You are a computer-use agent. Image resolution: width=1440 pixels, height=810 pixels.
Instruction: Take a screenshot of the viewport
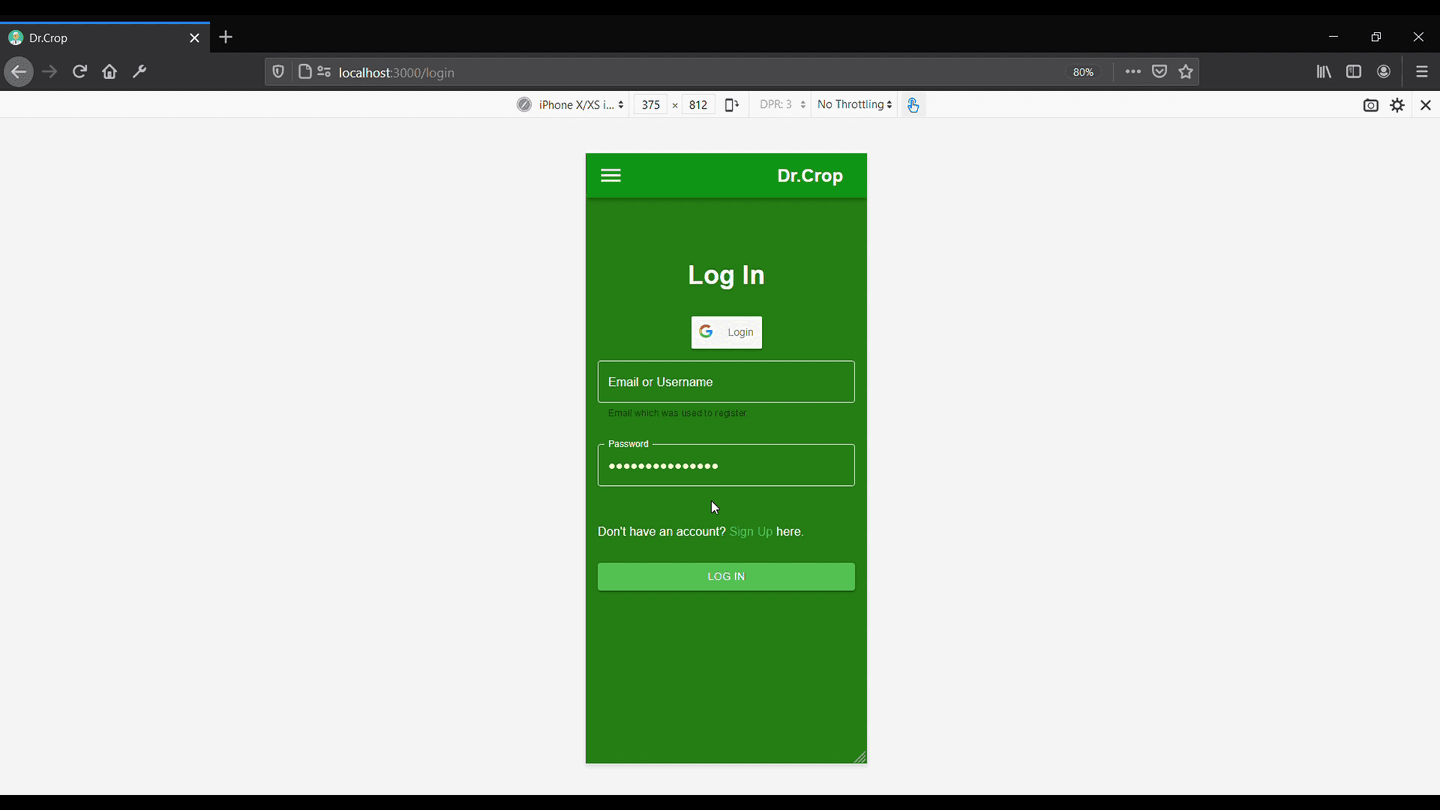1371,105
